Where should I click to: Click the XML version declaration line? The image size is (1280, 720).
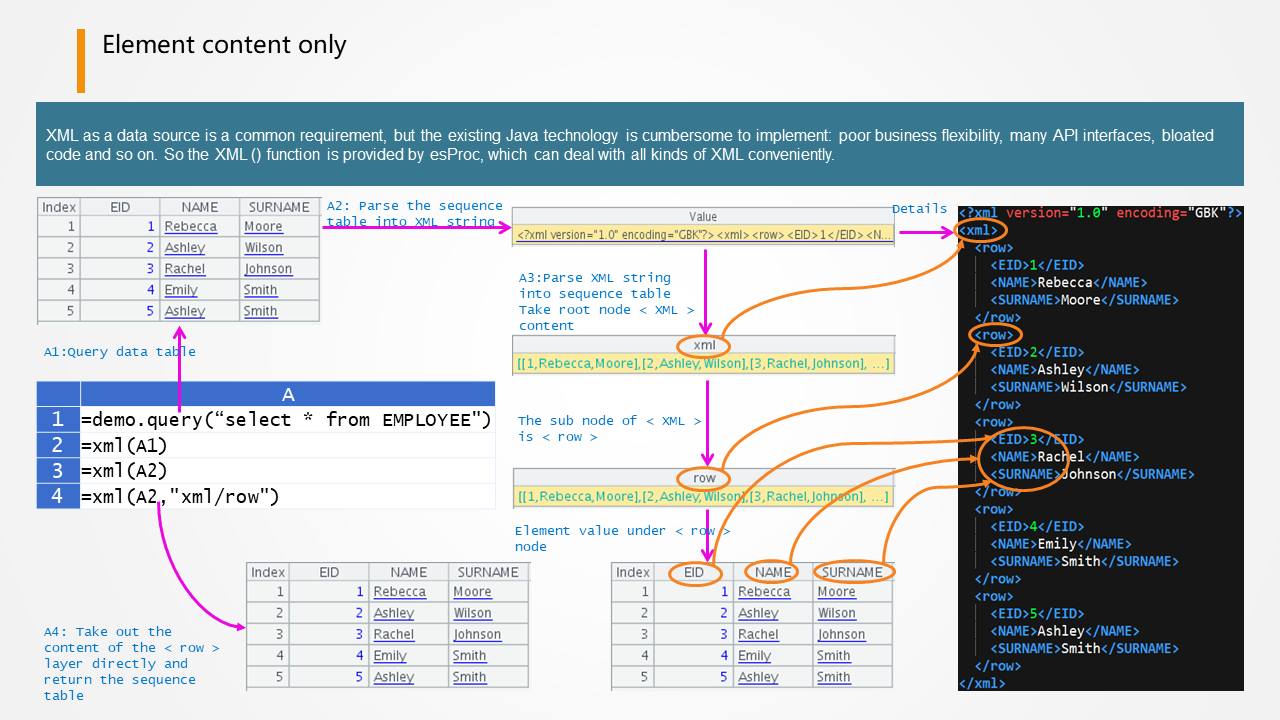[x=1100, y=213]
